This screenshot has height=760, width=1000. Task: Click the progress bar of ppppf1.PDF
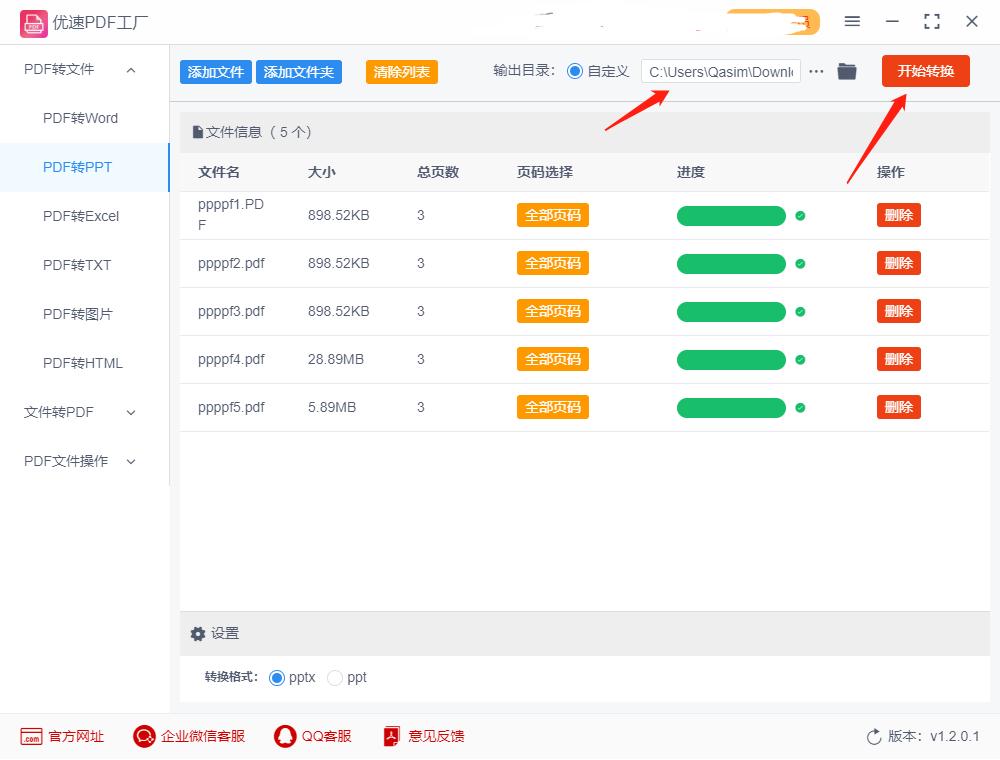(x=731, y=215)
